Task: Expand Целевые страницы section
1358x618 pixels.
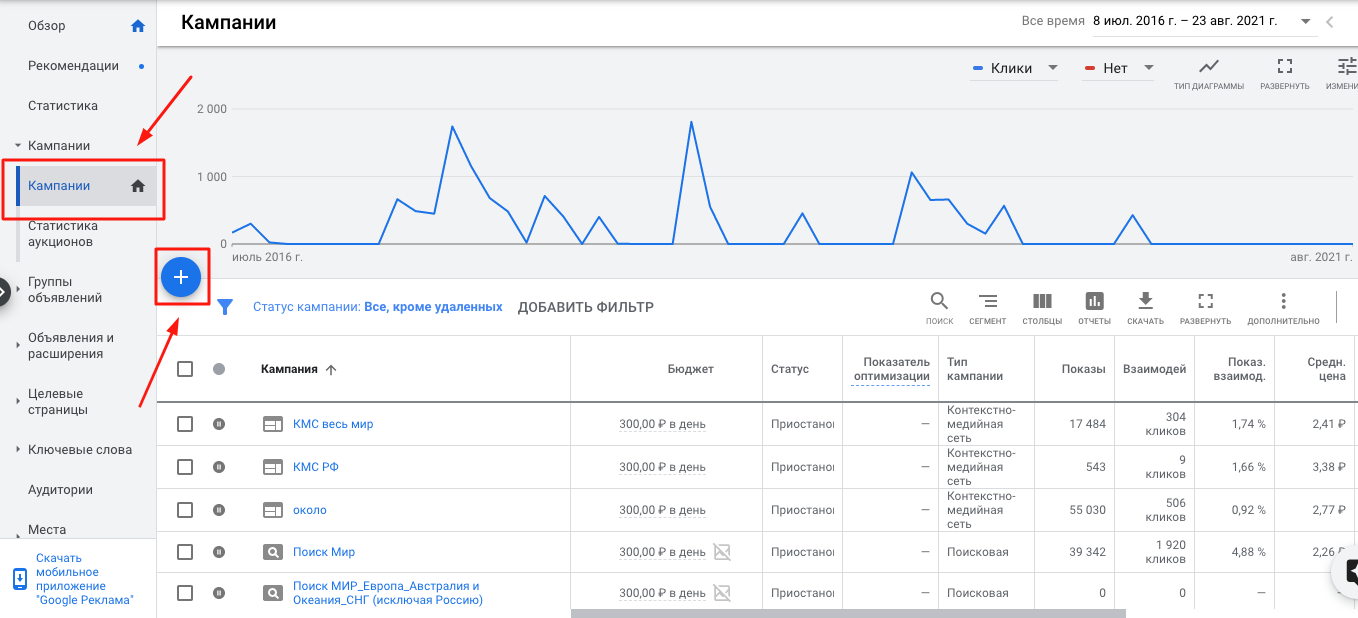Action: [17, 402]
